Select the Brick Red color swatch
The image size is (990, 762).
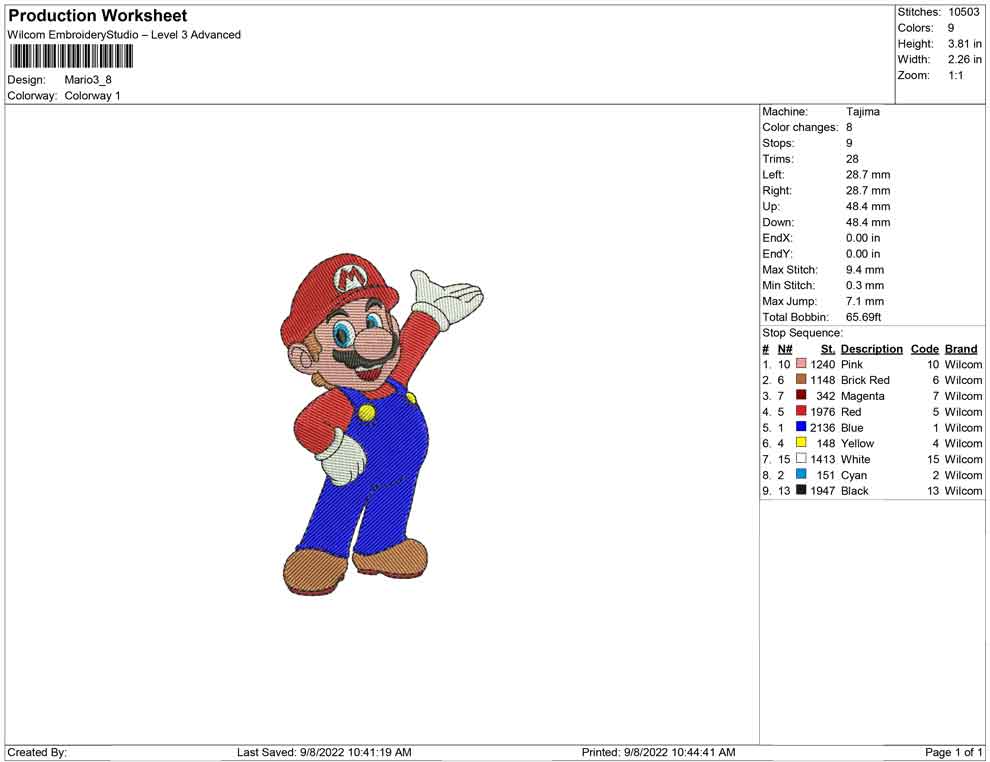coord(801,380)
